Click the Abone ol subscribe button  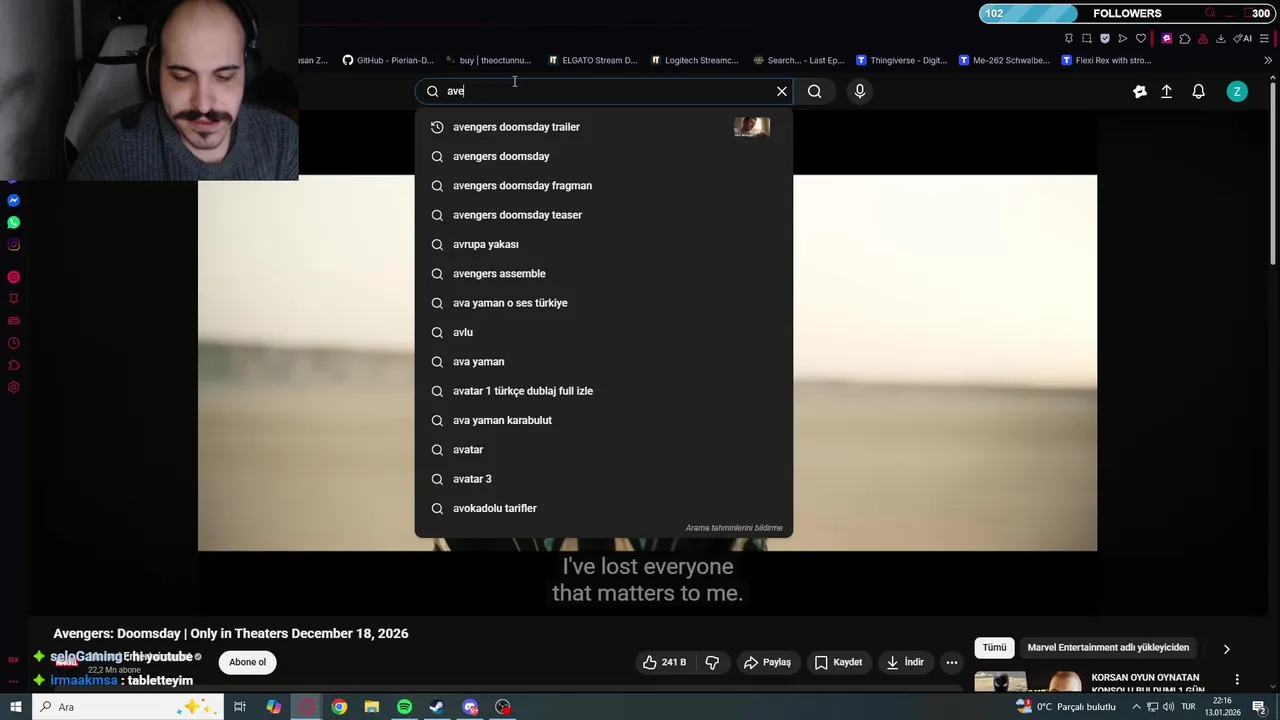point(248,662)
